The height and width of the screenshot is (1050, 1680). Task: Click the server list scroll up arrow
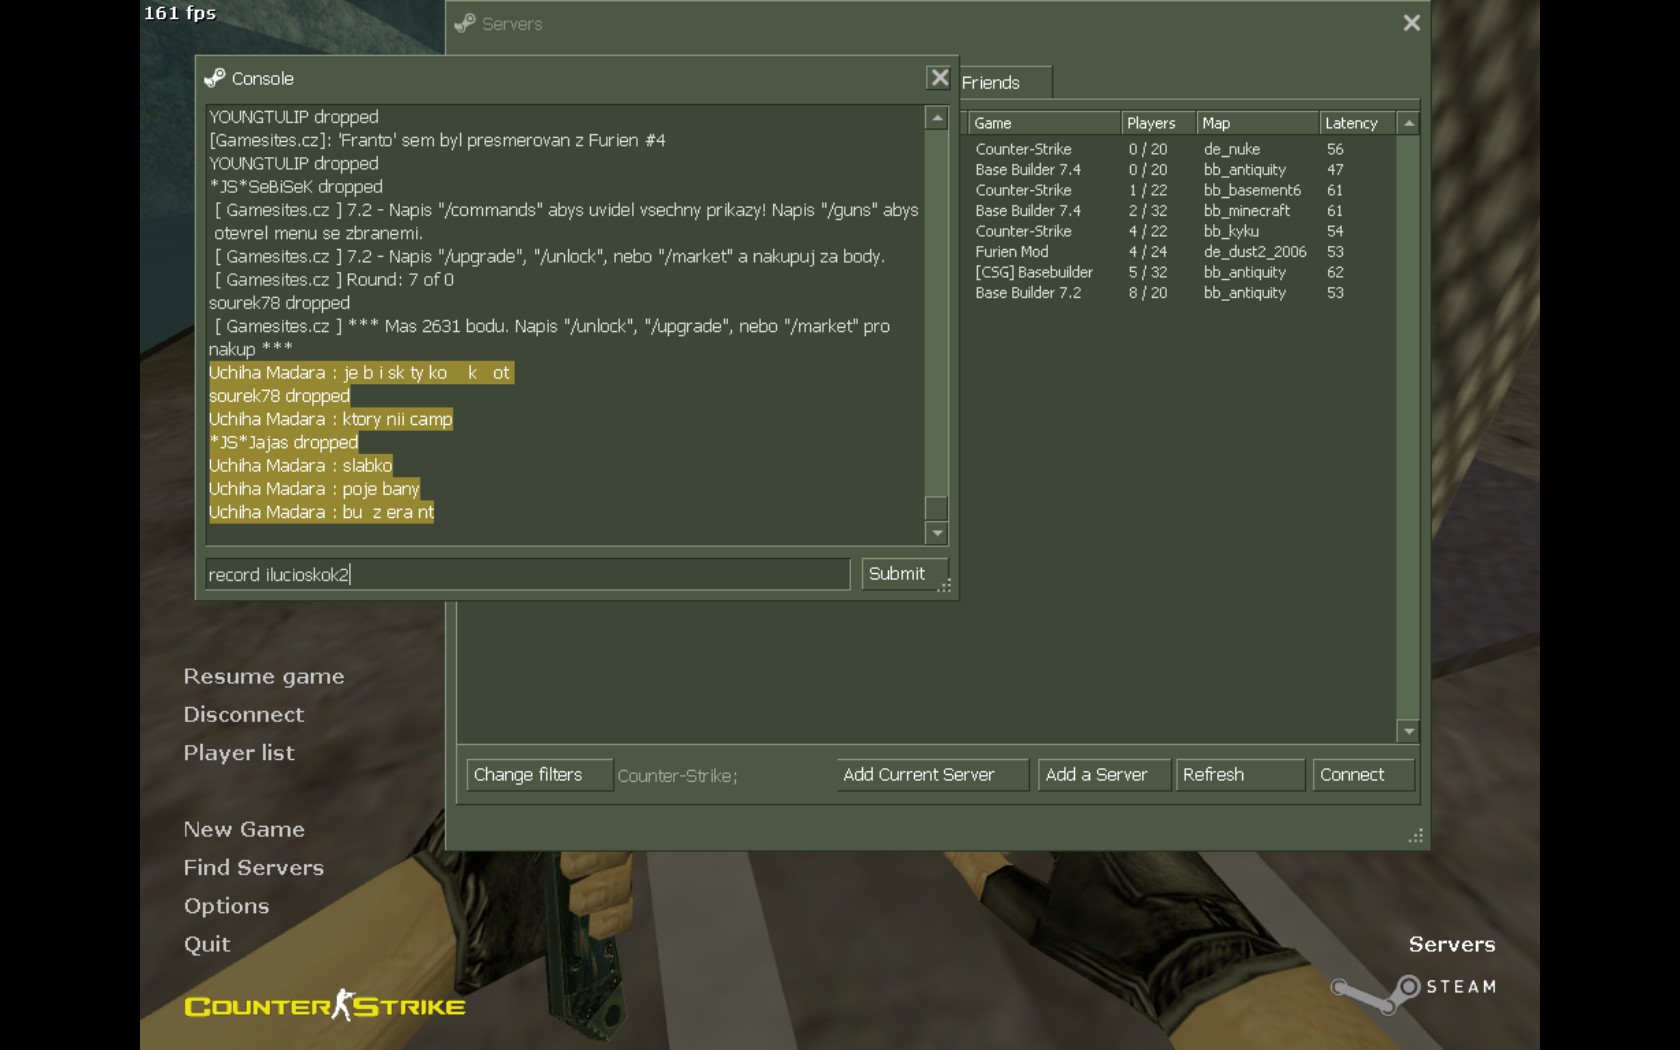coord(1408,123)
